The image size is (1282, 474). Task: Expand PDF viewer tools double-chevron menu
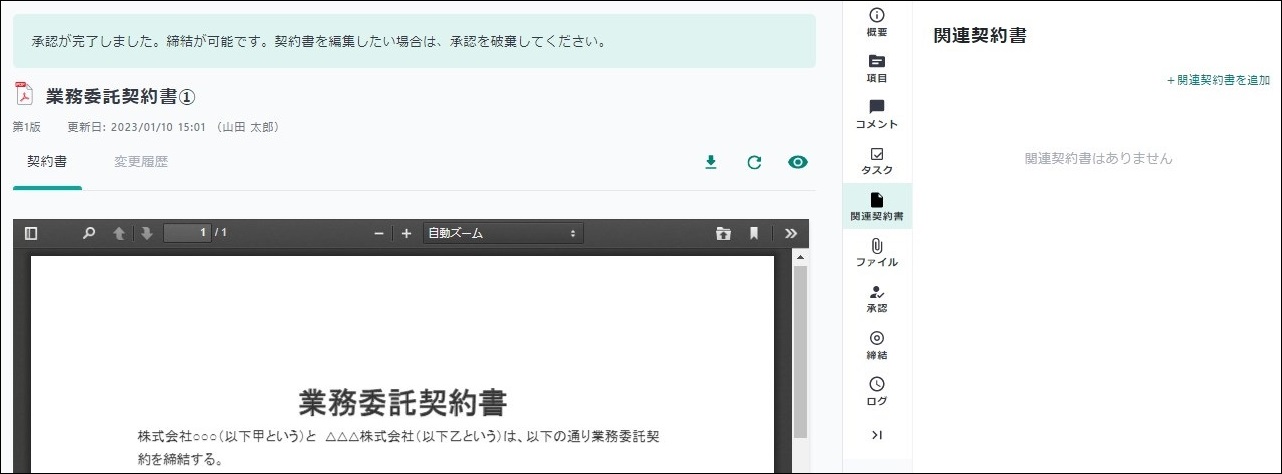point(790,233)
